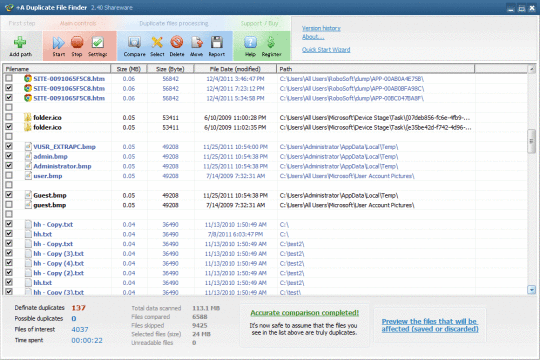Uncheck the second folder.ico checkbox
Image resolution: width=540 pixels, height=360 pixels.
point(9,126)
